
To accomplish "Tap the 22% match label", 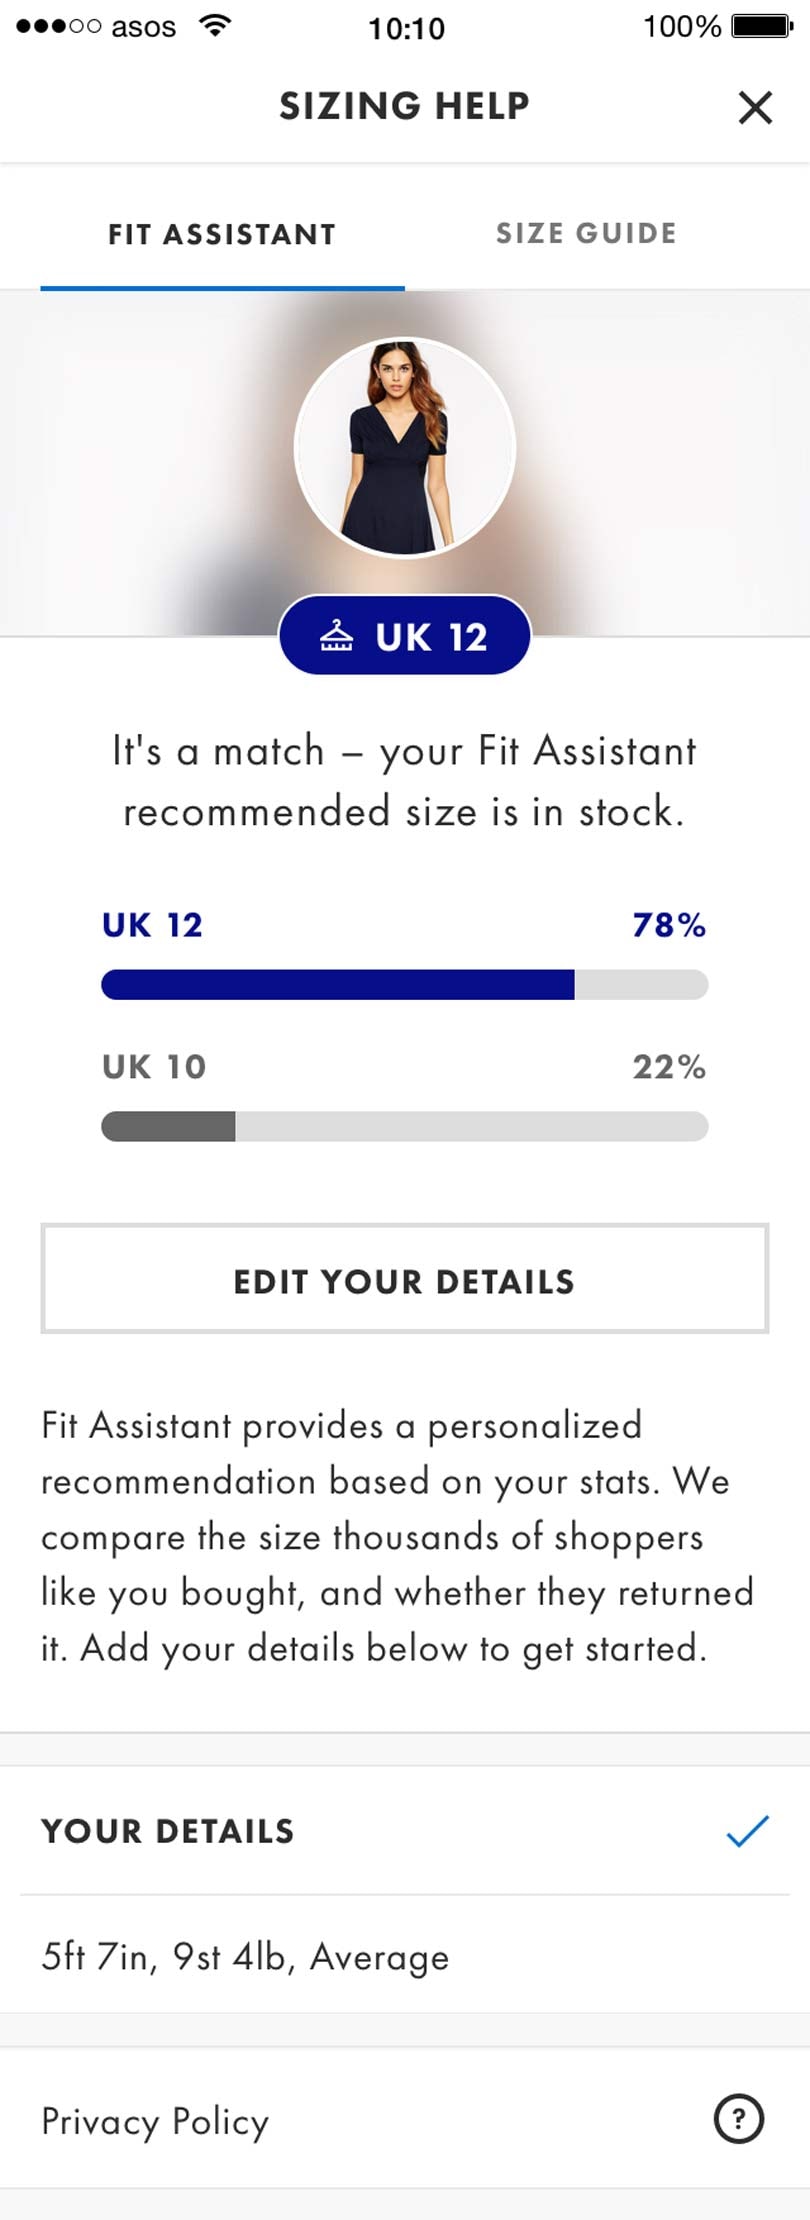I will coord(668,1067).
